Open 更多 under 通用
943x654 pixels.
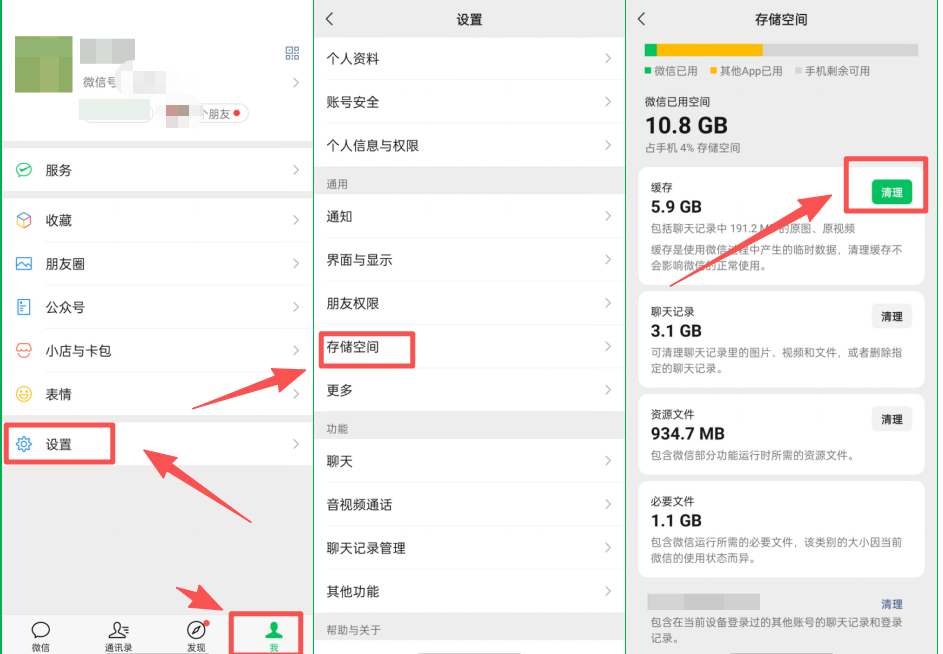tap(469, 390)
